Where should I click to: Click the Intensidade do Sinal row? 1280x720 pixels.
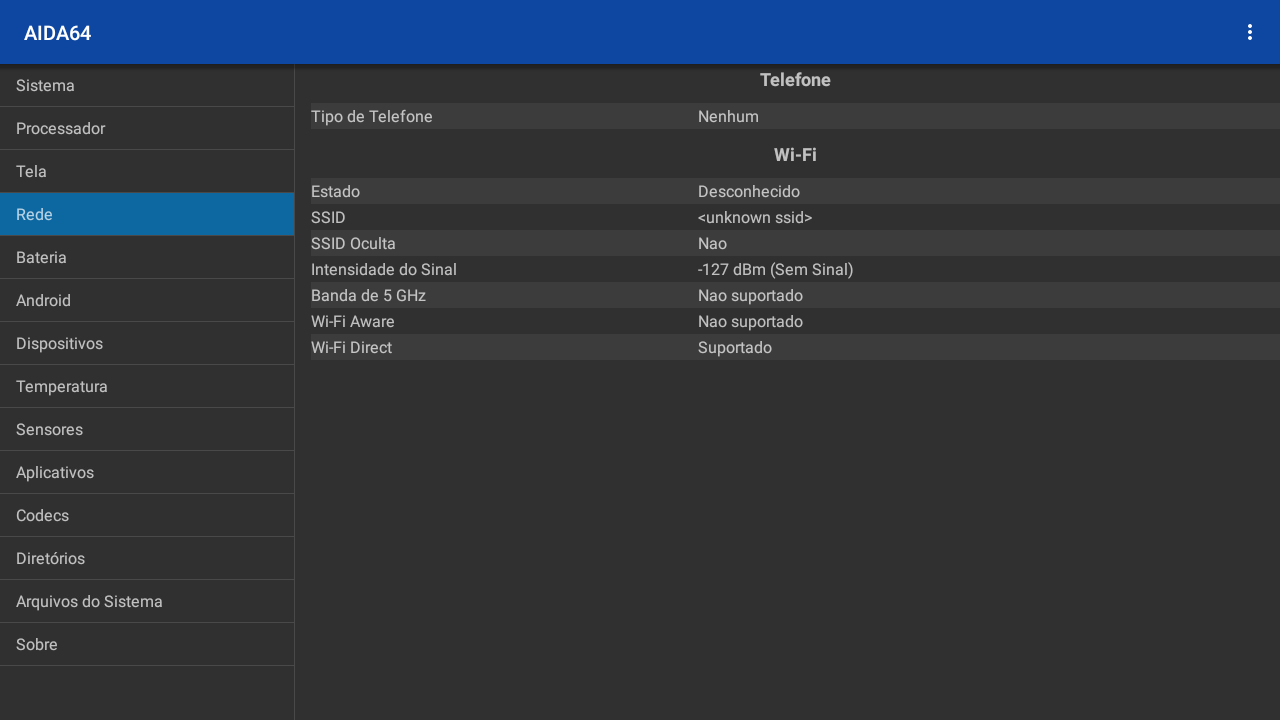coord(794,270)
